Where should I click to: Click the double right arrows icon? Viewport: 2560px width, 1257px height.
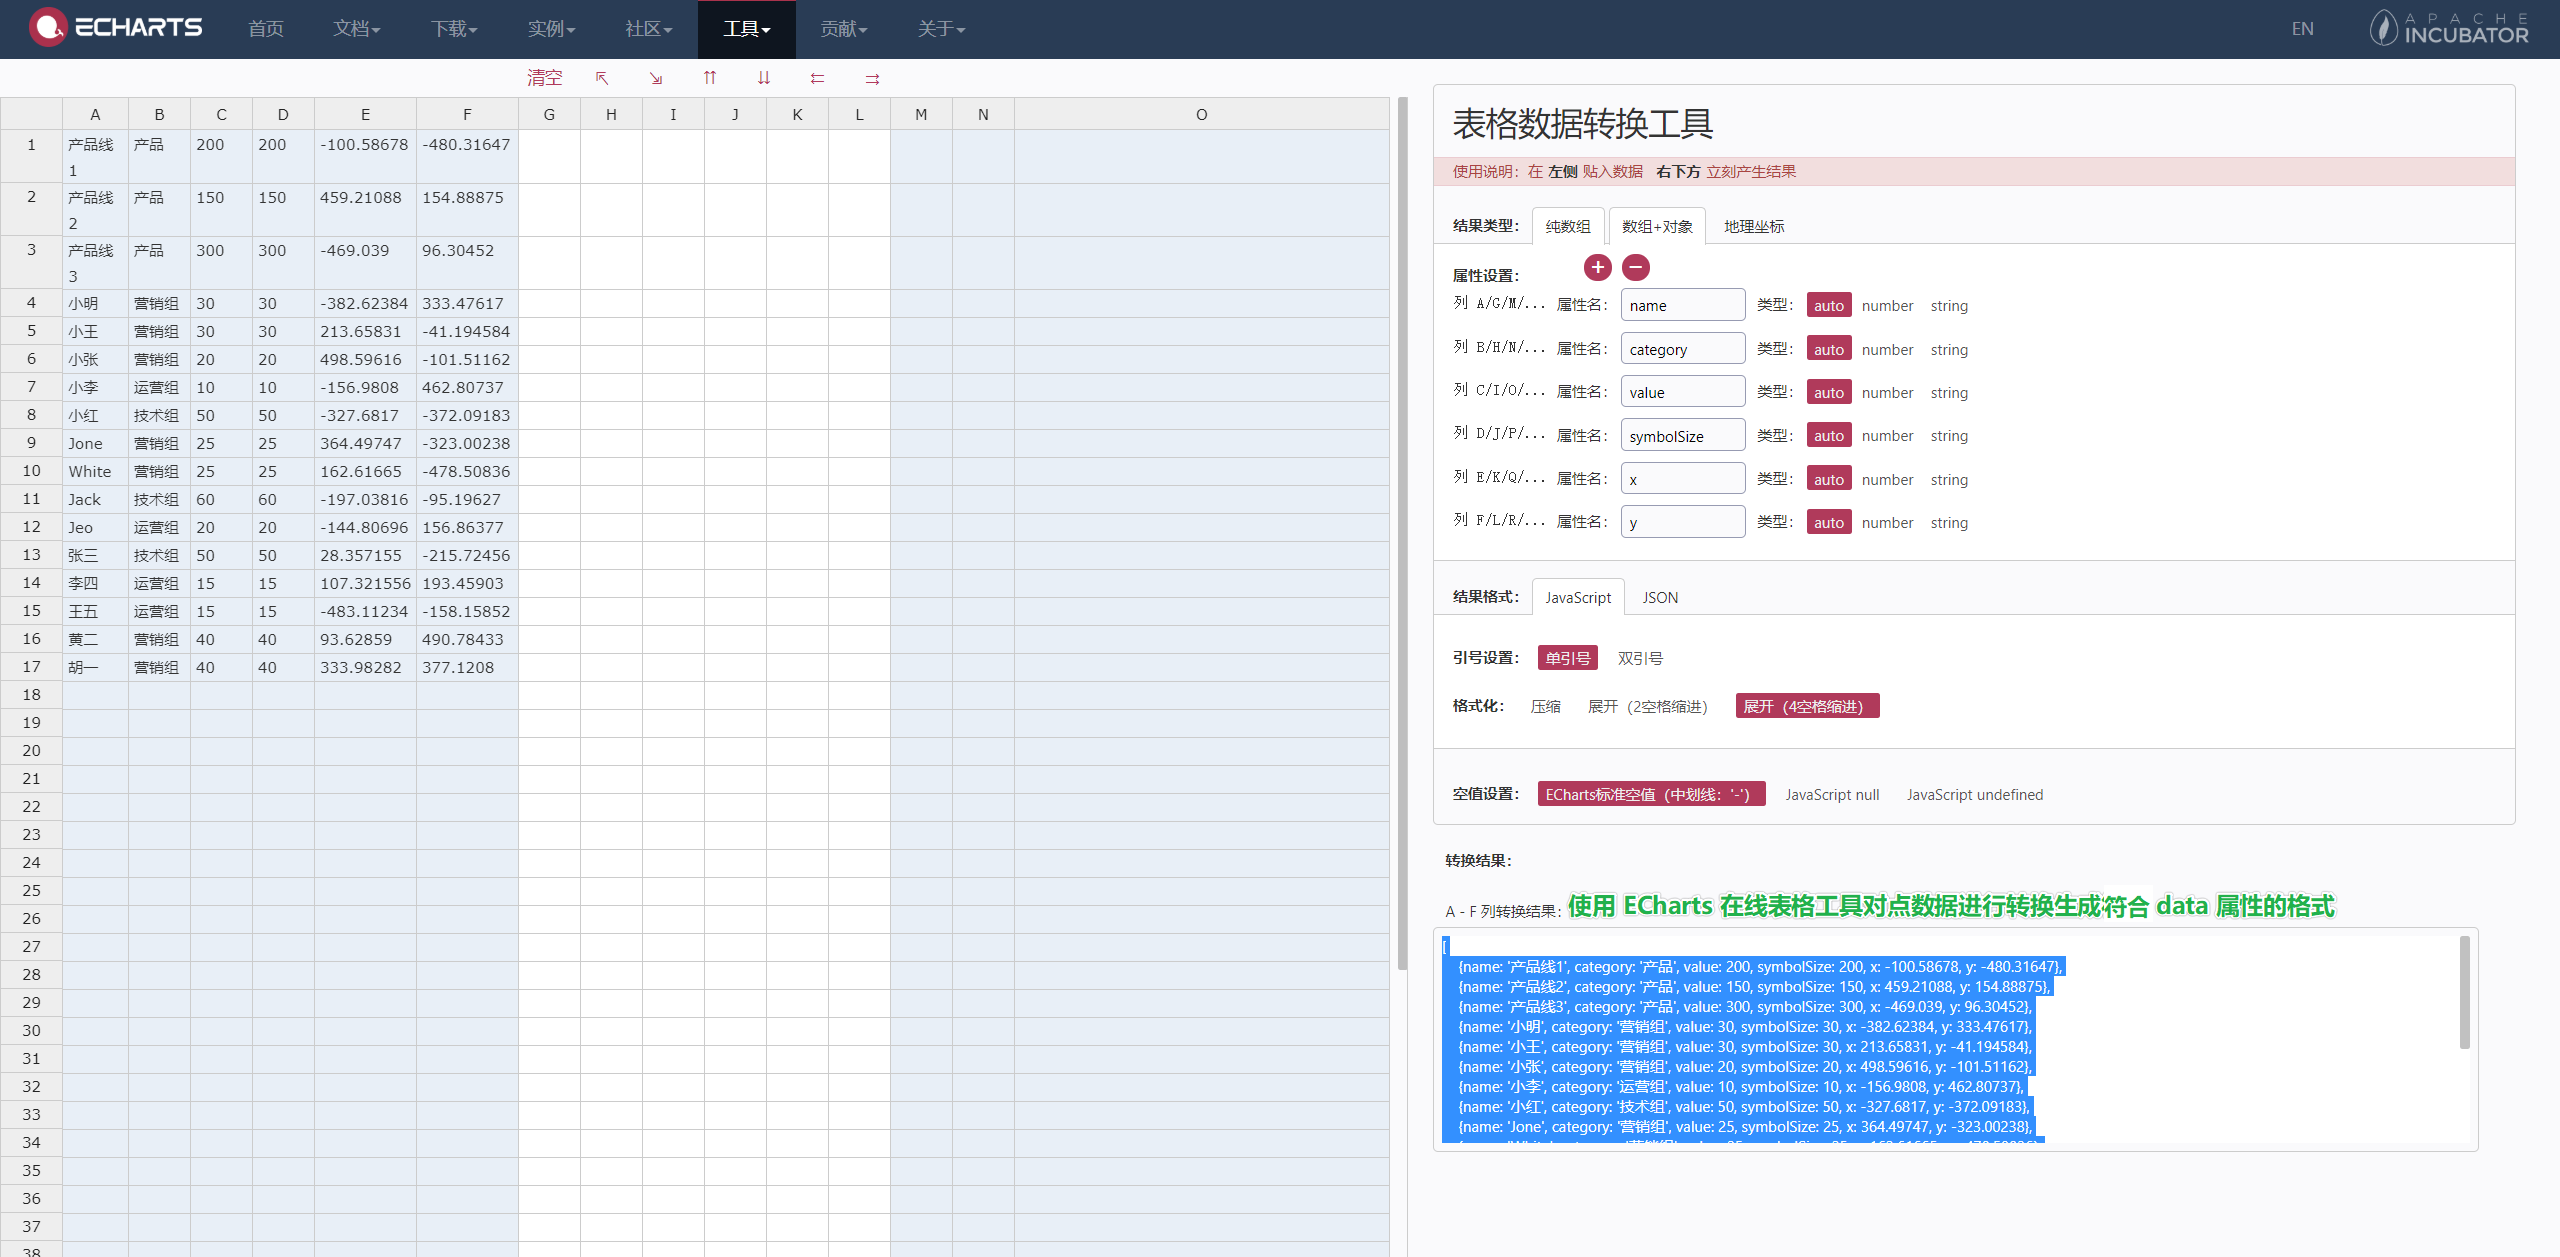872,78
